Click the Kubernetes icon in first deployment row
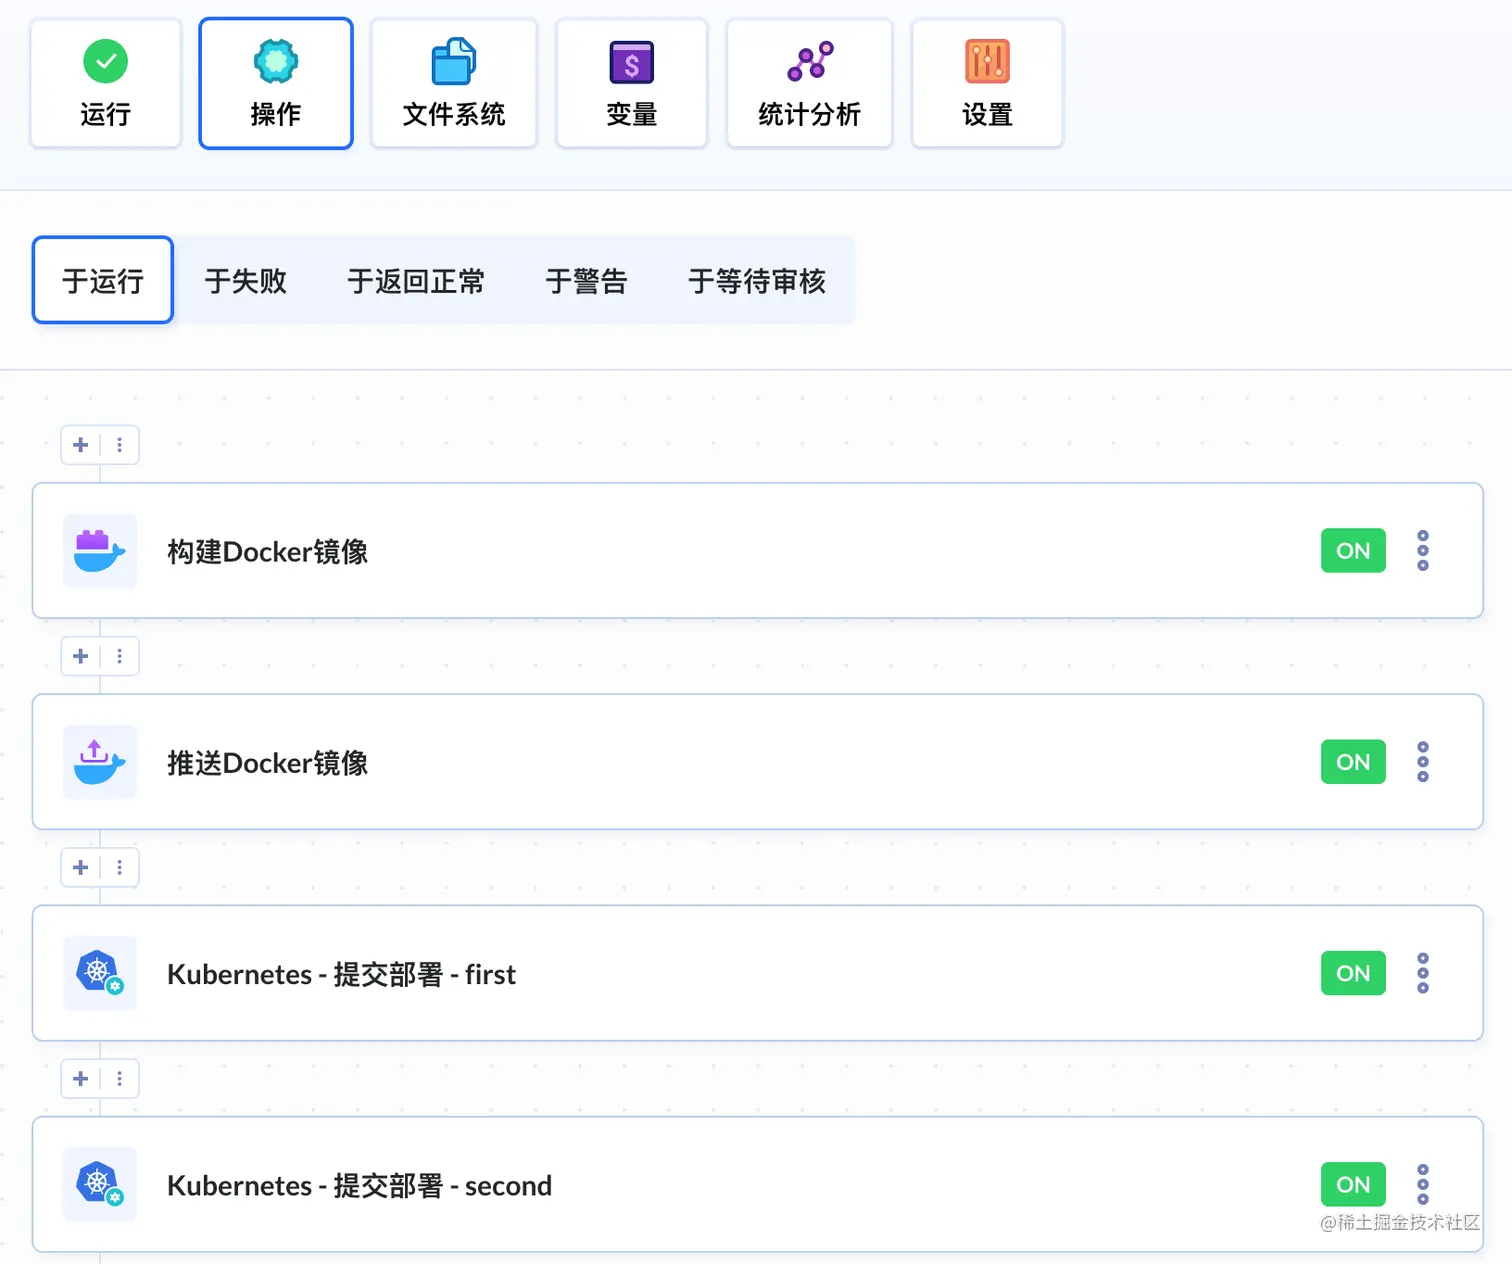This screenshot has height=1264, width=1512. coord(100,973)
